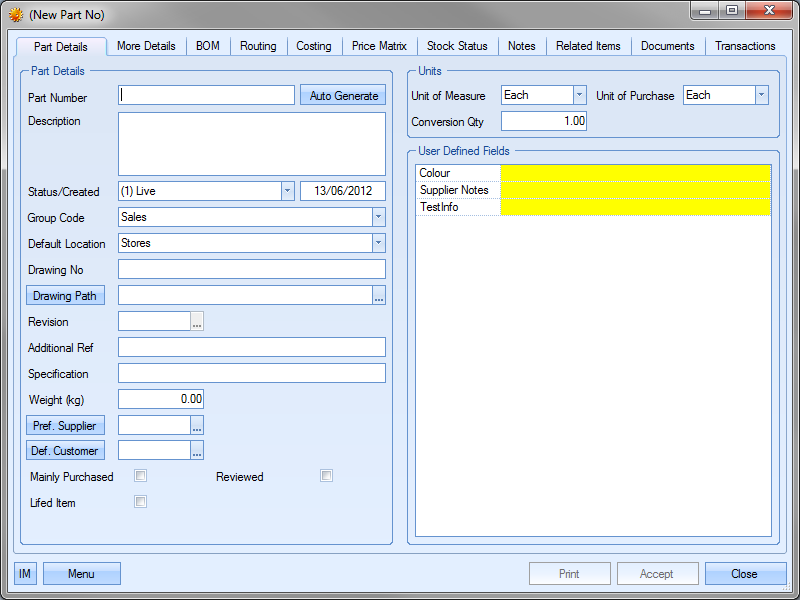This screenshot has width=800, height=600.
Task: Enable the Mainly Purchased checkbox
Action: 141,476
